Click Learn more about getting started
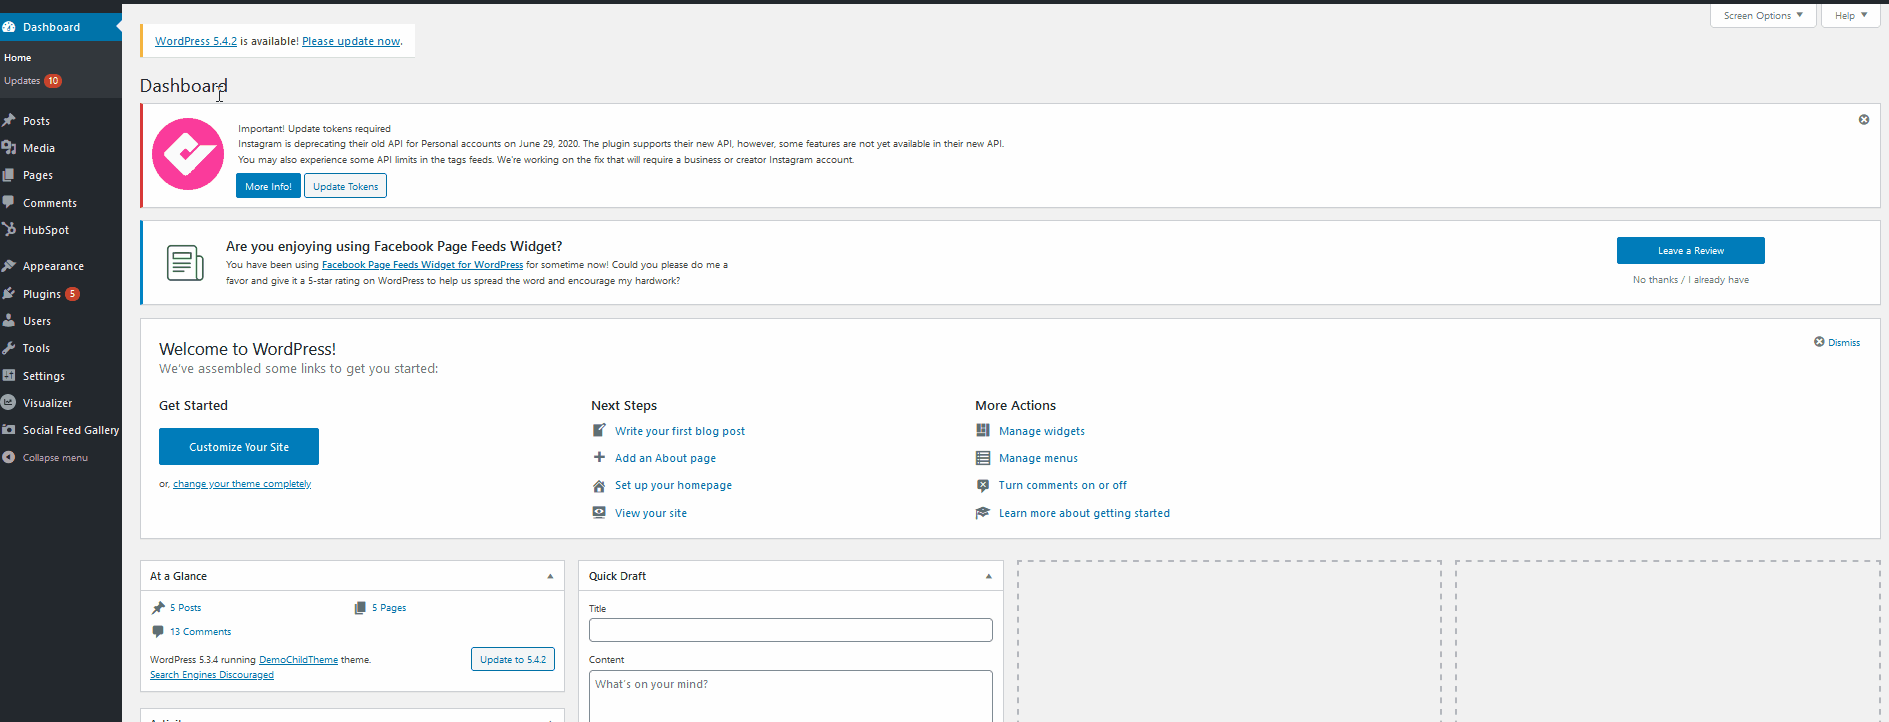 pyautogui.click(x=1084, y=513)
